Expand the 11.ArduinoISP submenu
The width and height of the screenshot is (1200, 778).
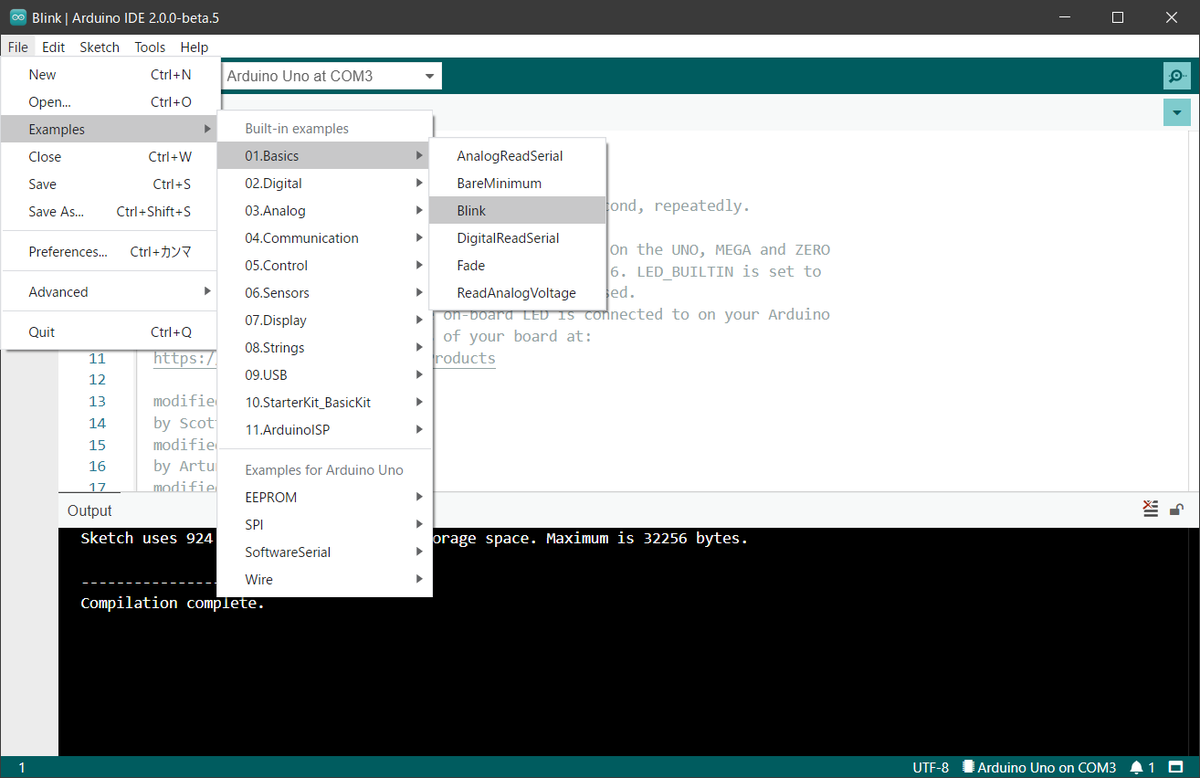(x=325, y=429)
